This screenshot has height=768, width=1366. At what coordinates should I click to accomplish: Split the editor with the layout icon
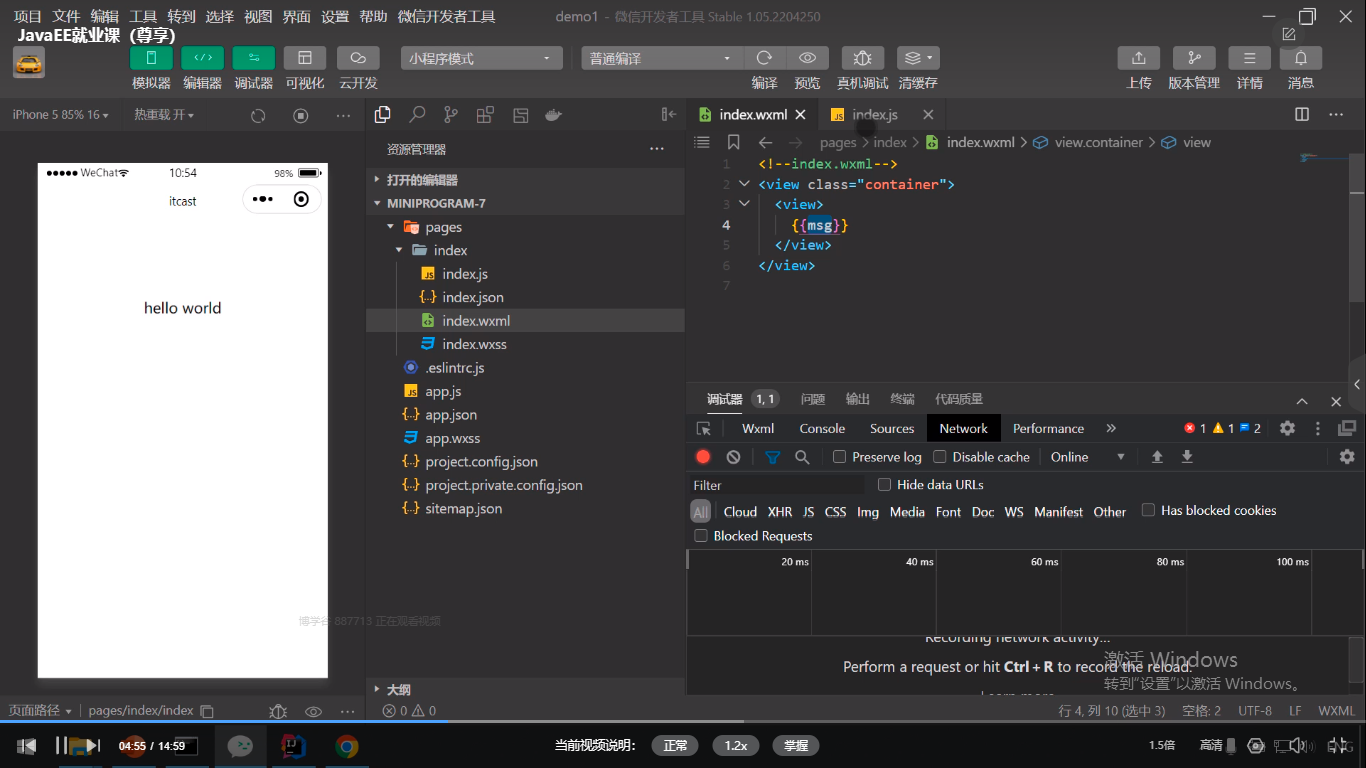click(x=1302, y=114)
